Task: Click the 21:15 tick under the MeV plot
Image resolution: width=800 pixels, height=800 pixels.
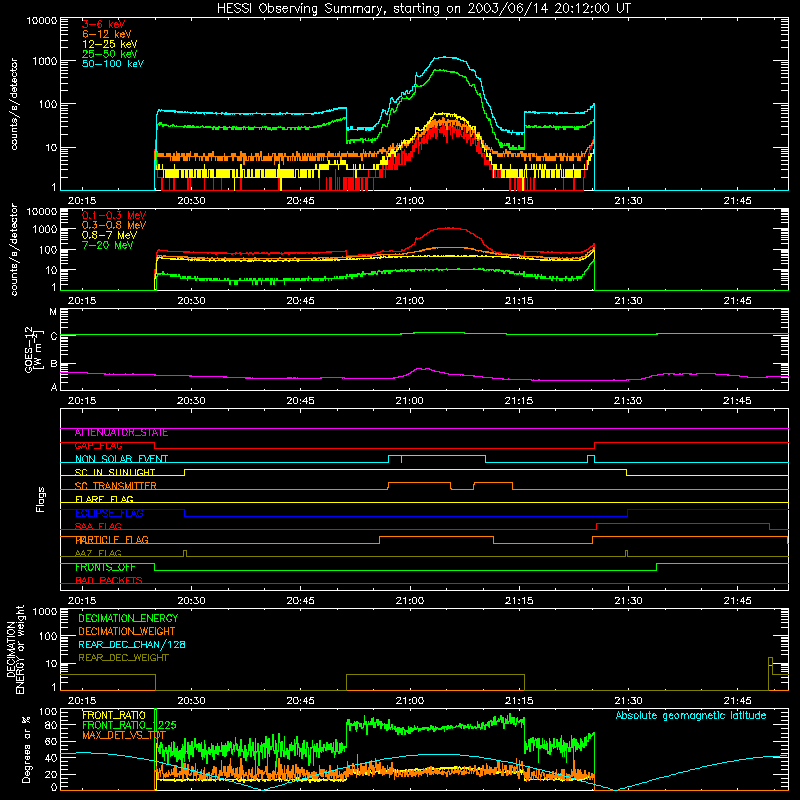Action: [519, 301]
